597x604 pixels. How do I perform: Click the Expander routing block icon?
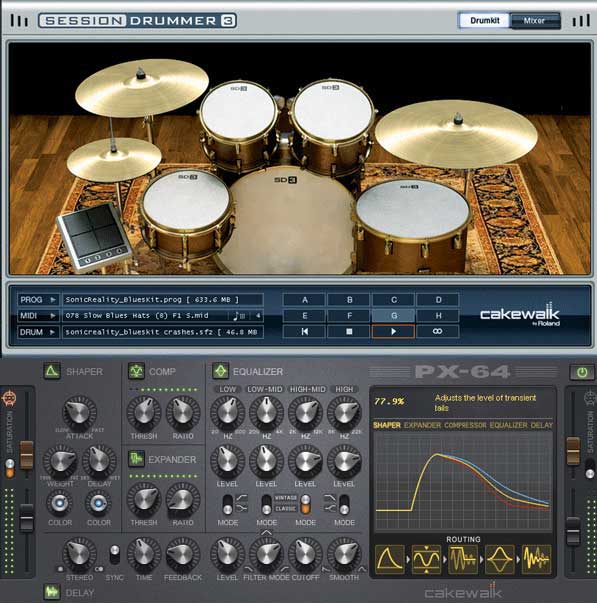463,559
